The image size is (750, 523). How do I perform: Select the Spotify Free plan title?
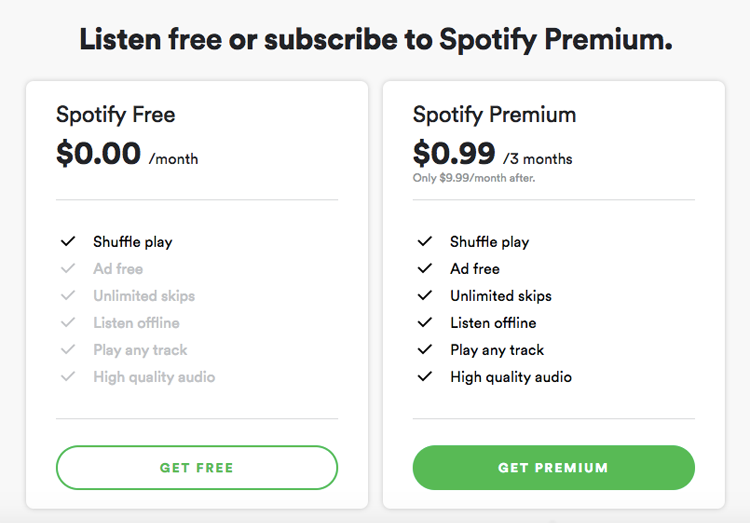coord(115,115)
